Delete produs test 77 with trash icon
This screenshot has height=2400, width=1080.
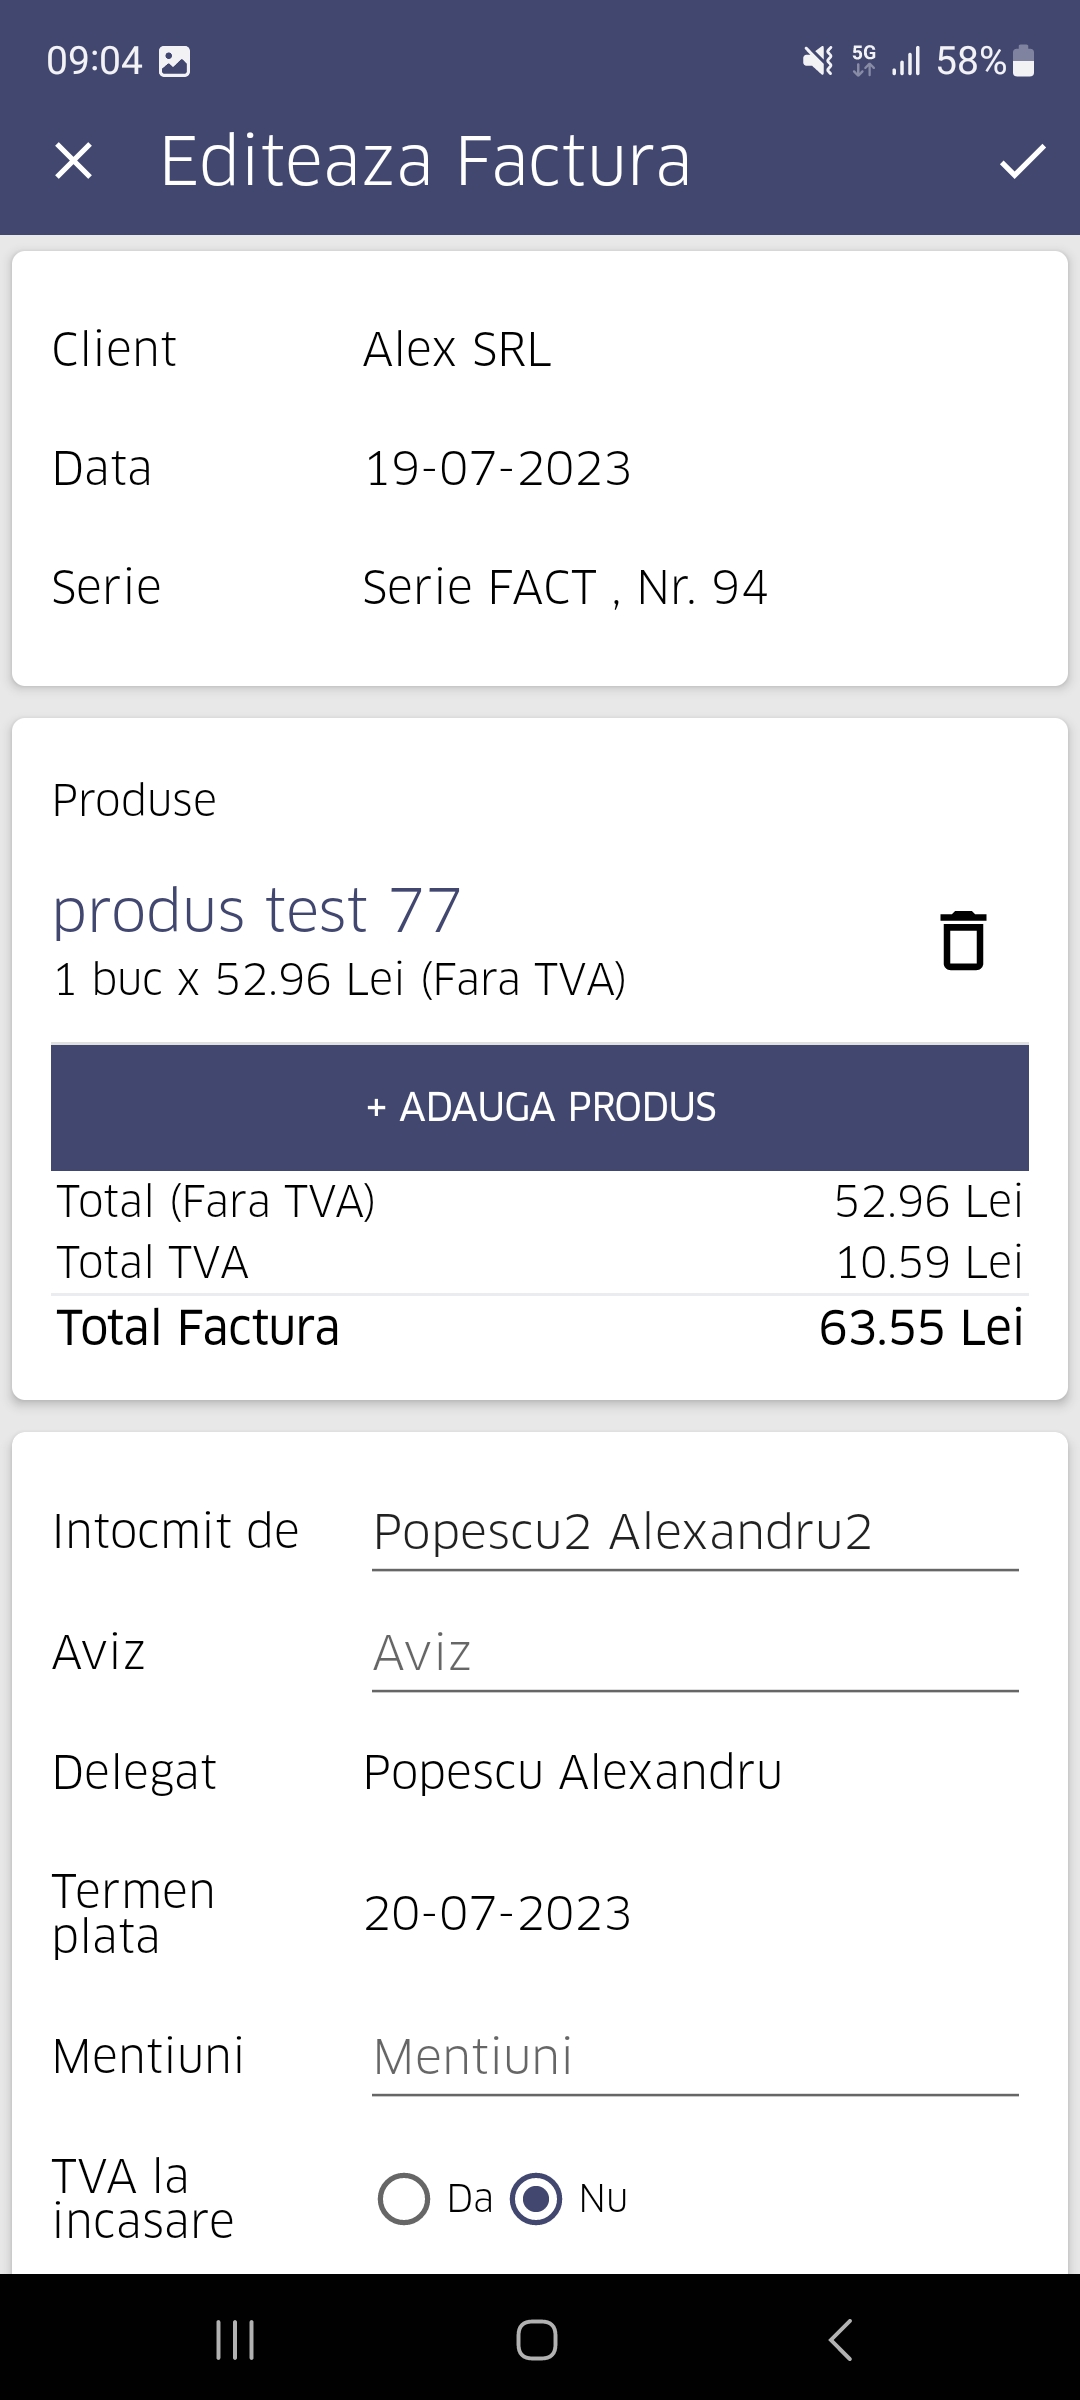(x=963, y=941)
